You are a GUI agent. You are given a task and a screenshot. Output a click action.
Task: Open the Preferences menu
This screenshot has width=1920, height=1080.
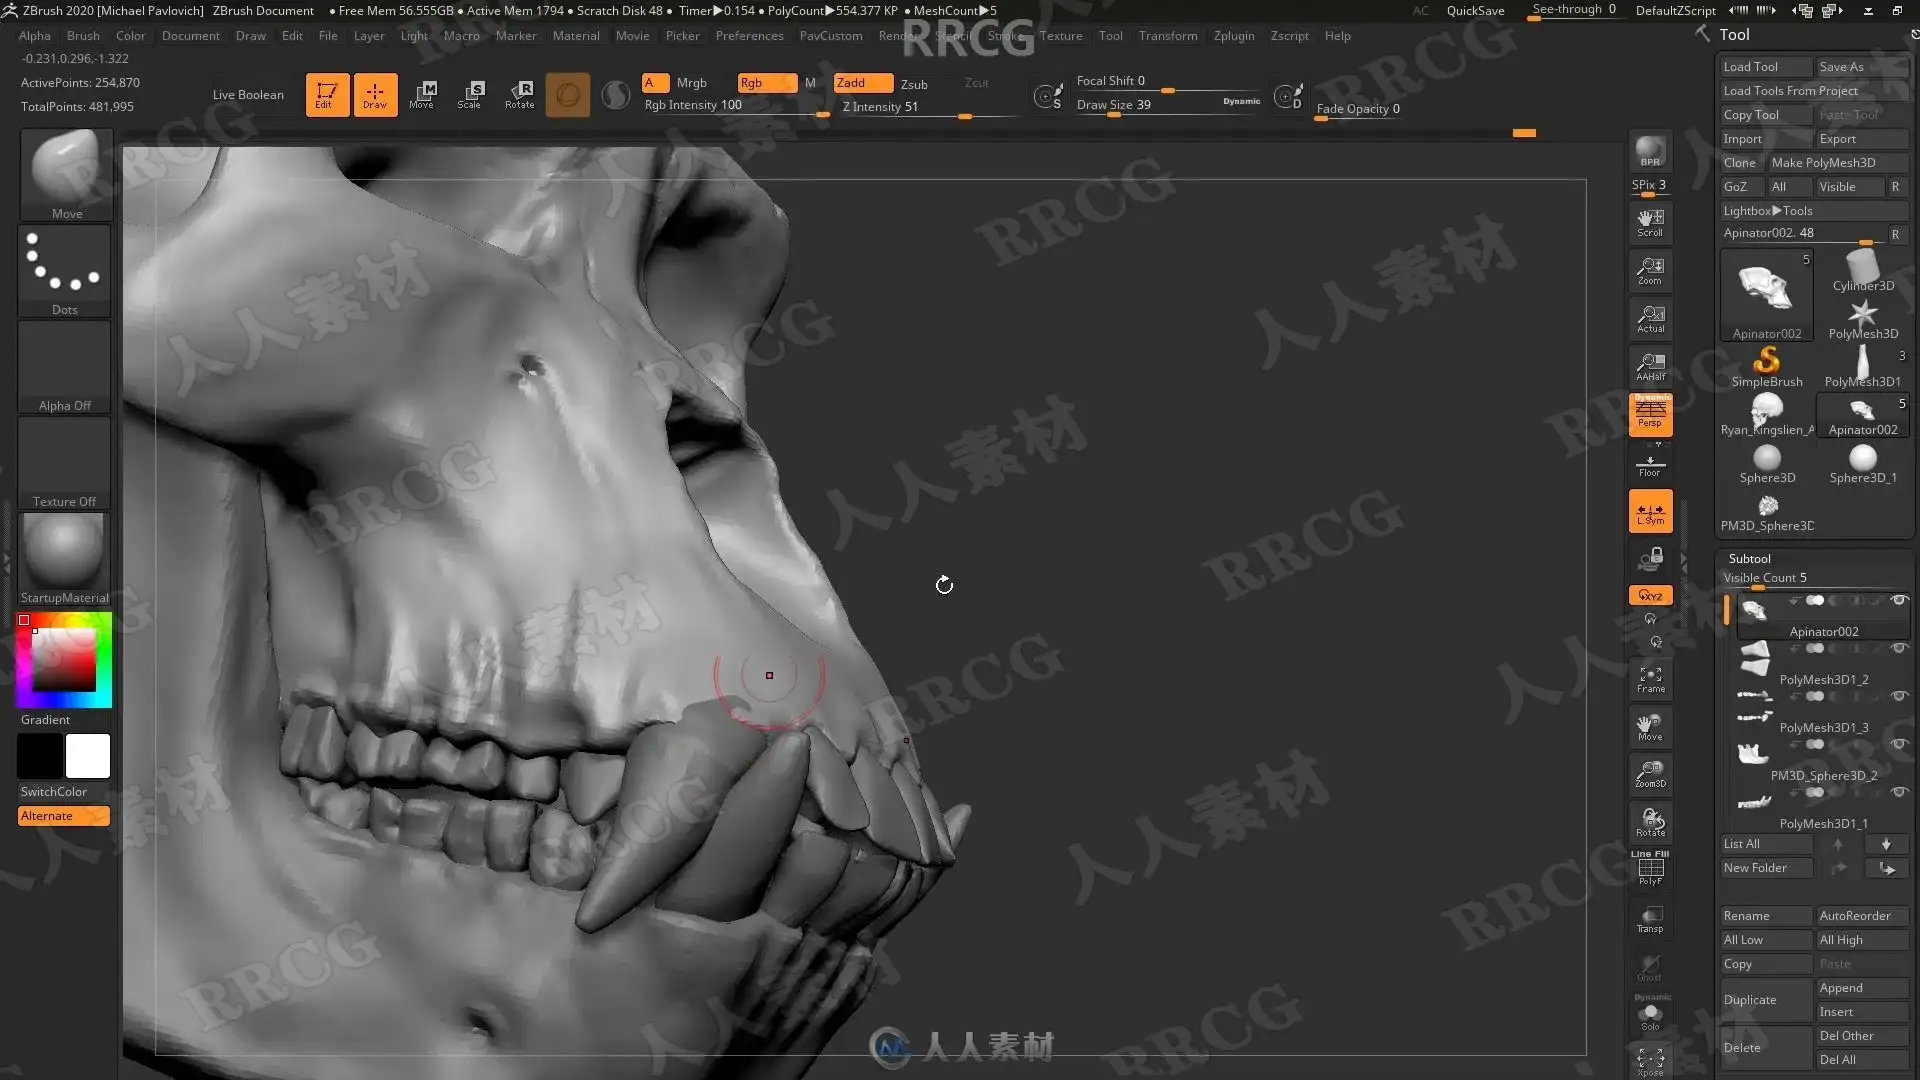749,36
